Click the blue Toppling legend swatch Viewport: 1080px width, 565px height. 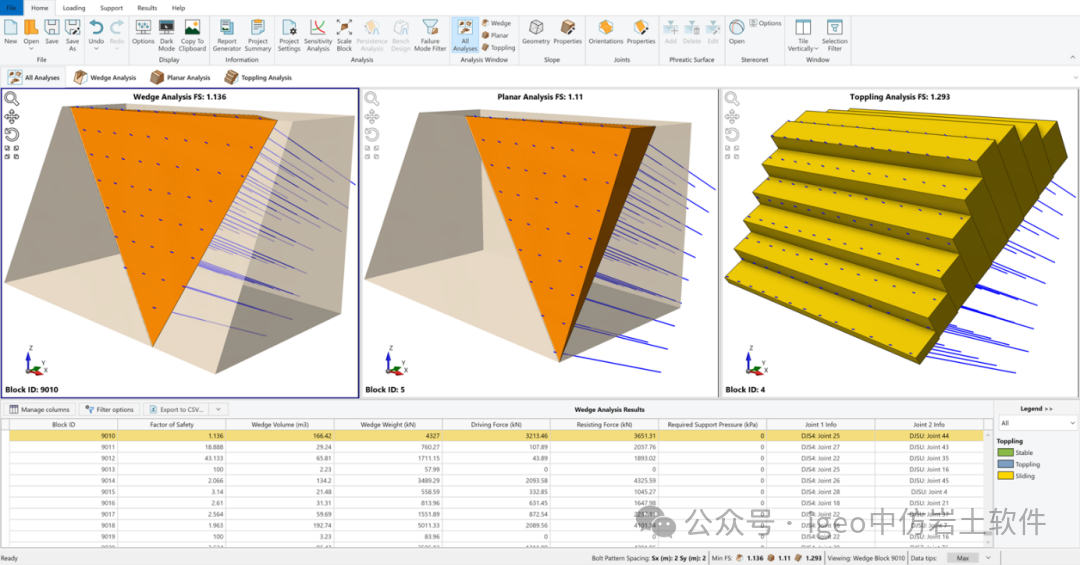[1006, 464]
